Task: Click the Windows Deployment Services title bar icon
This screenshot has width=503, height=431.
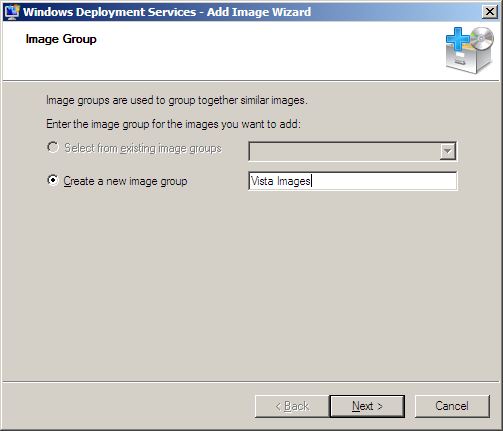Action: pyautogui.click(x=12, y=12)
